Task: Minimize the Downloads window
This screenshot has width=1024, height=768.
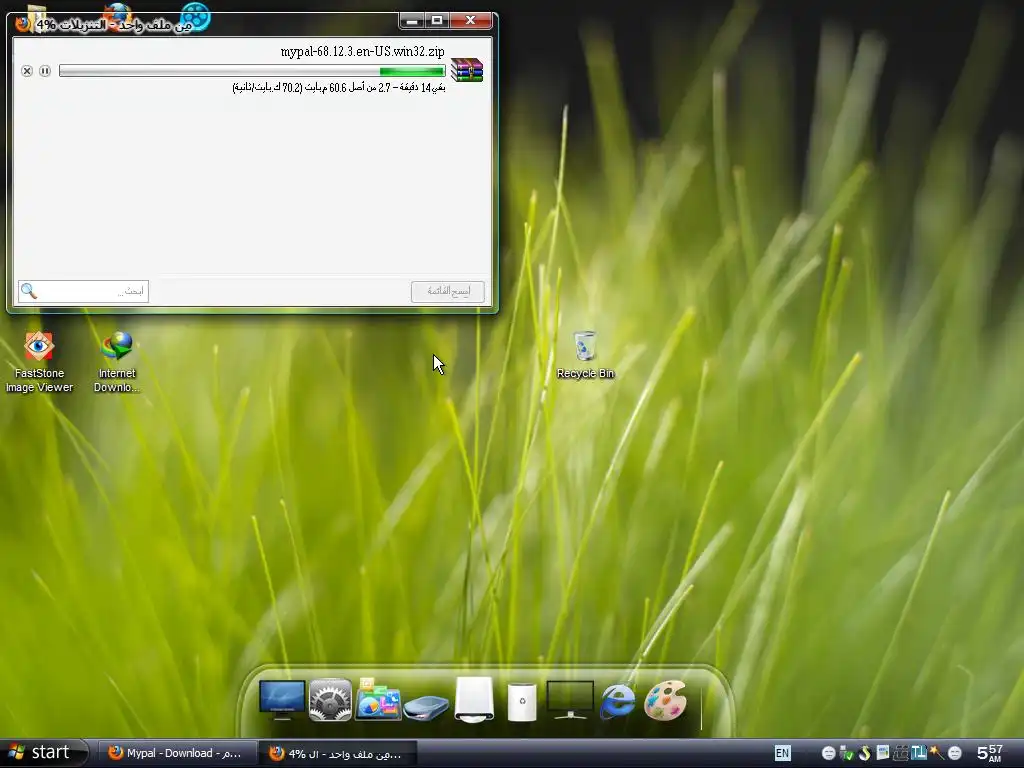Action: [412, 21]
